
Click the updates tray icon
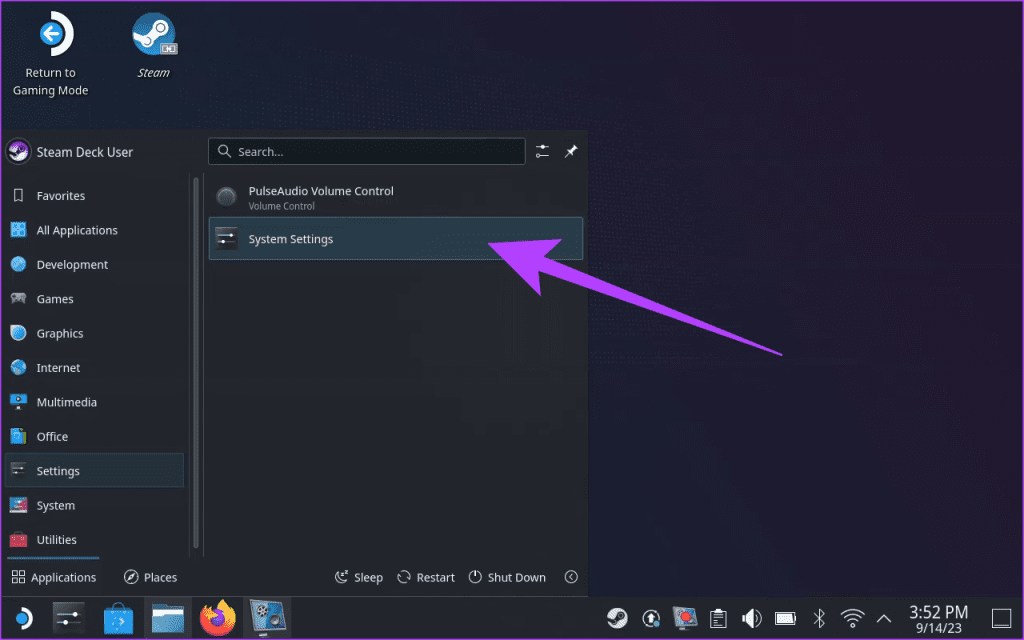[x=651, y=618]
